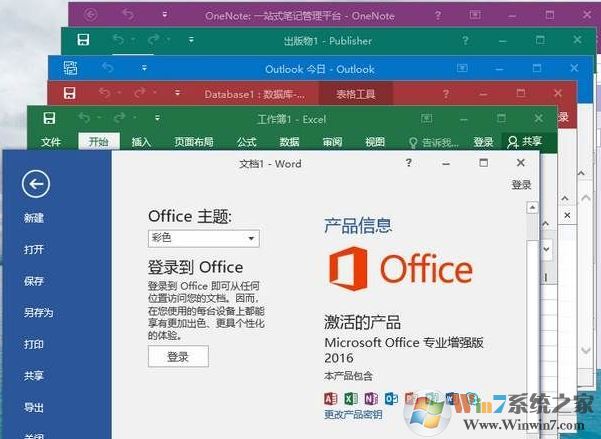Click the redo icon in Excel title bar
The image size is (601, 439).
(120, 117)
